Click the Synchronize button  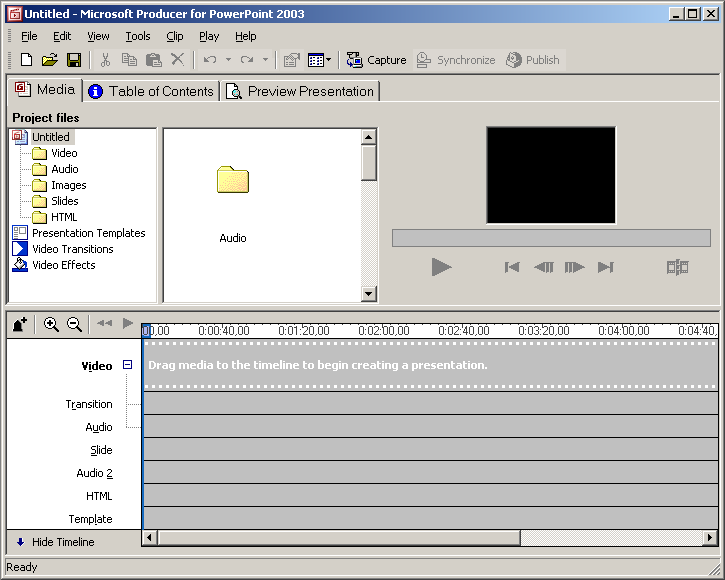pyautogui.click(x=456, y=60)
